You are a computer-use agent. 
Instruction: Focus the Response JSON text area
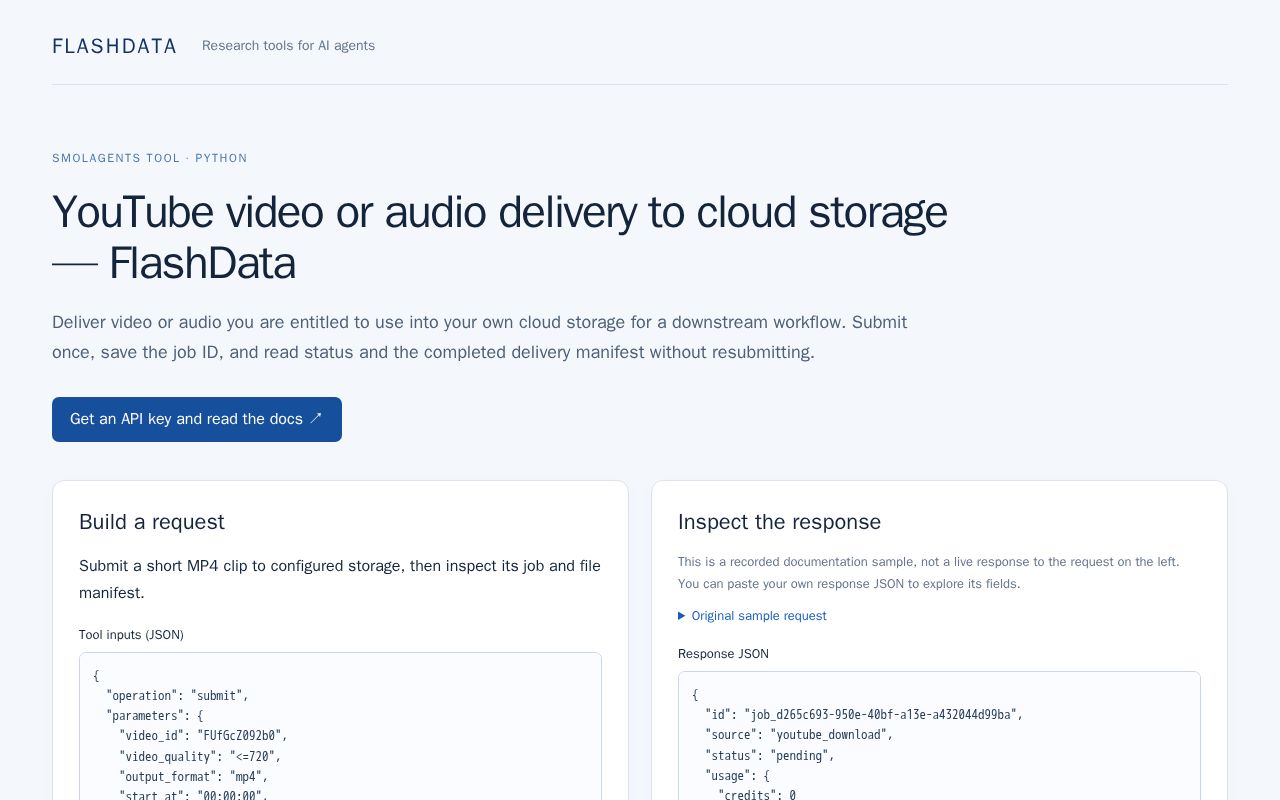click(939, 736)
